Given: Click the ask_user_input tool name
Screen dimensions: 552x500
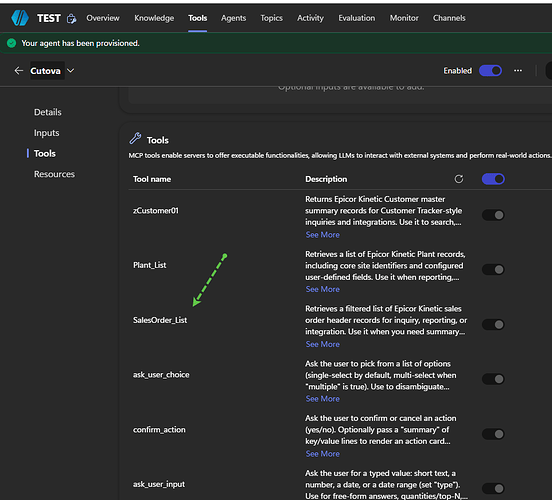Looking at the screenshot, I should [159, 484].
